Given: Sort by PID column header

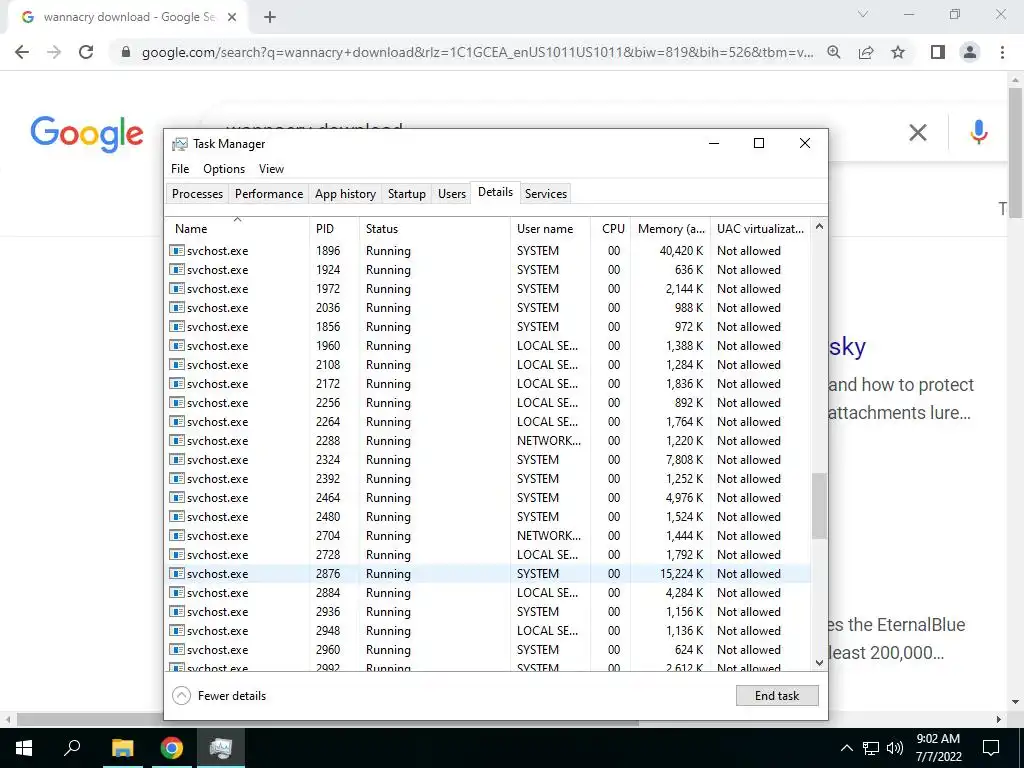Looking at the screenshot, I should tap(334, 229).
